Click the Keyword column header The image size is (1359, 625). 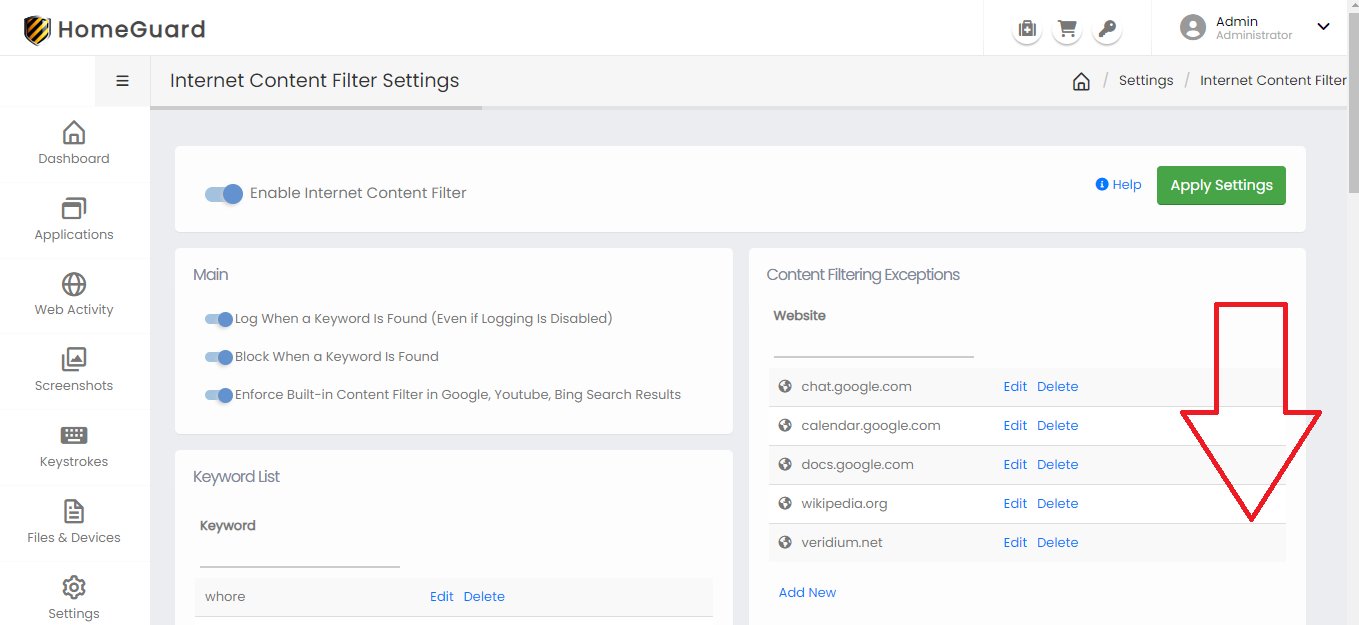click(227, 526)
